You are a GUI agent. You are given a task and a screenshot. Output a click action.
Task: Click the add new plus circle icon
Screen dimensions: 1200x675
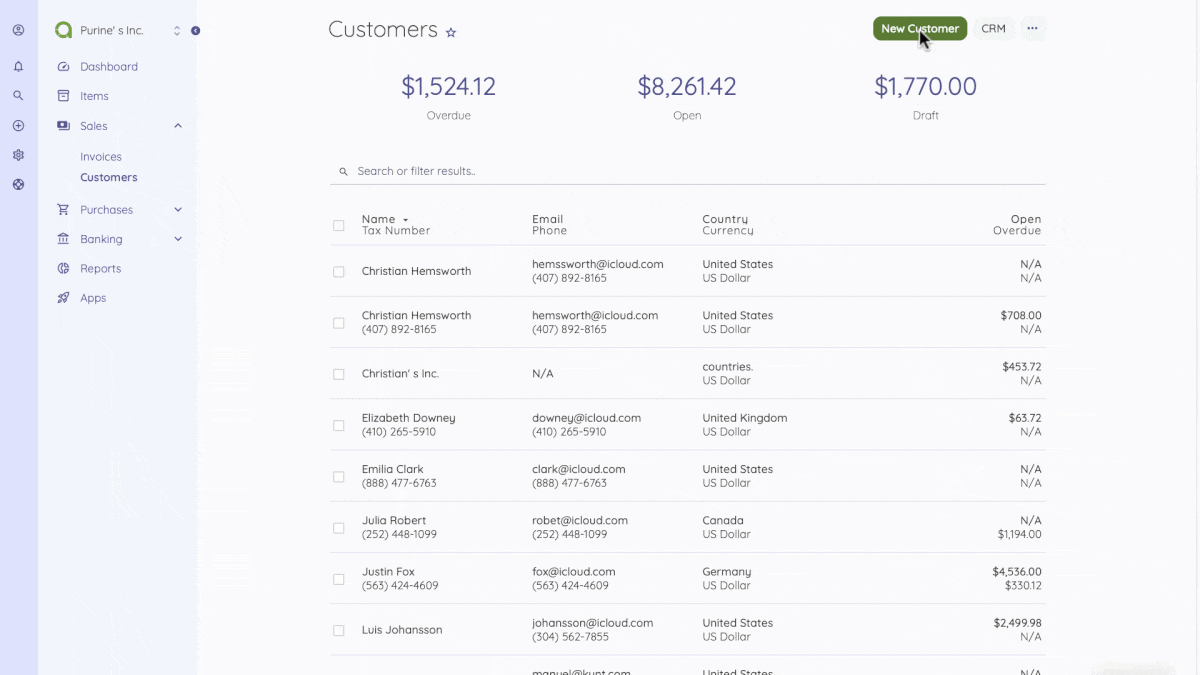[18, 126]
